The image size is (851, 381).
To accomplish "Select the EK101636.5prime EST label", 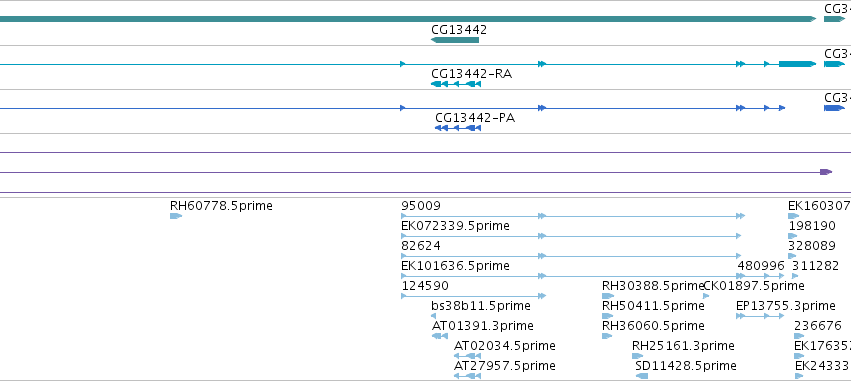I will [455, 266].
